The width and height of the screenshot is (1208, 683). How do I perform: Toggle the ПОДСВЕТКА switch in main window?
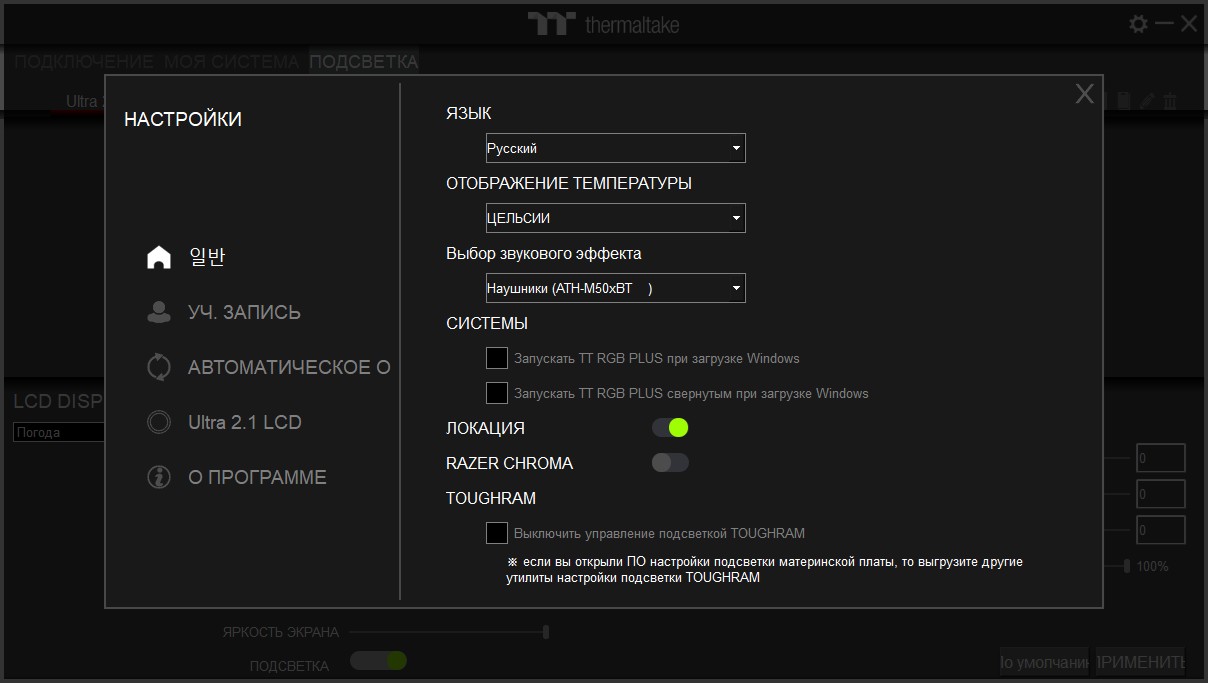(x=378, y=661)
